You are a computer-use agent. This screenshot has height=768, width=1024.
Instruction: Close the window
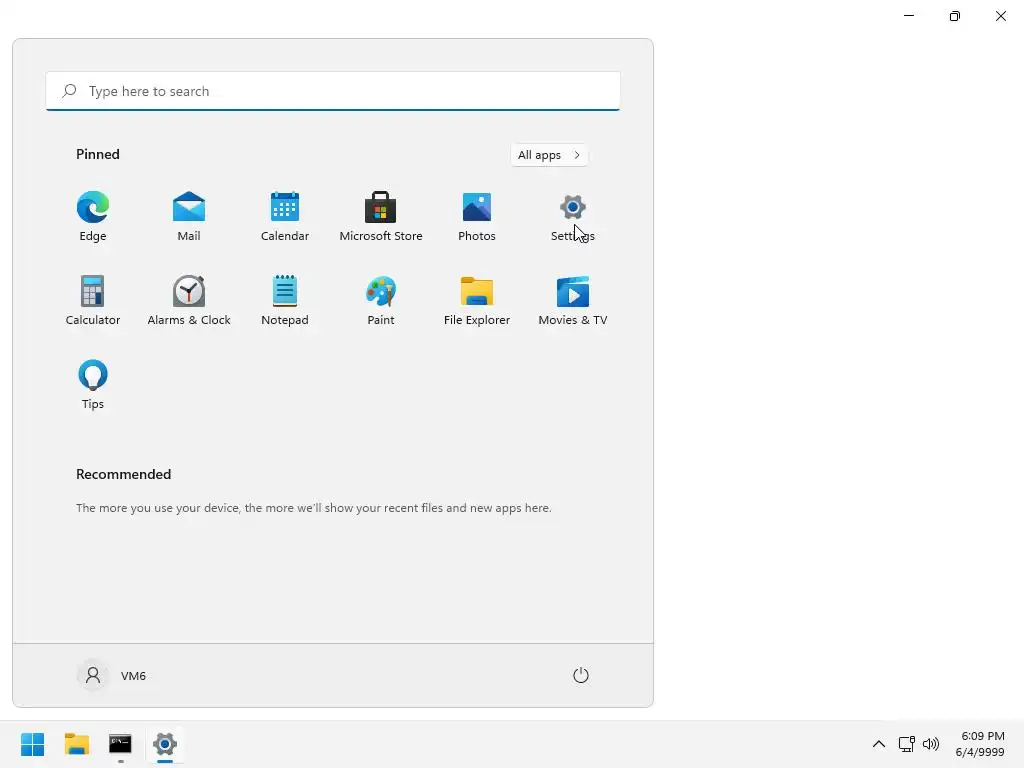tap(1000, 16)
